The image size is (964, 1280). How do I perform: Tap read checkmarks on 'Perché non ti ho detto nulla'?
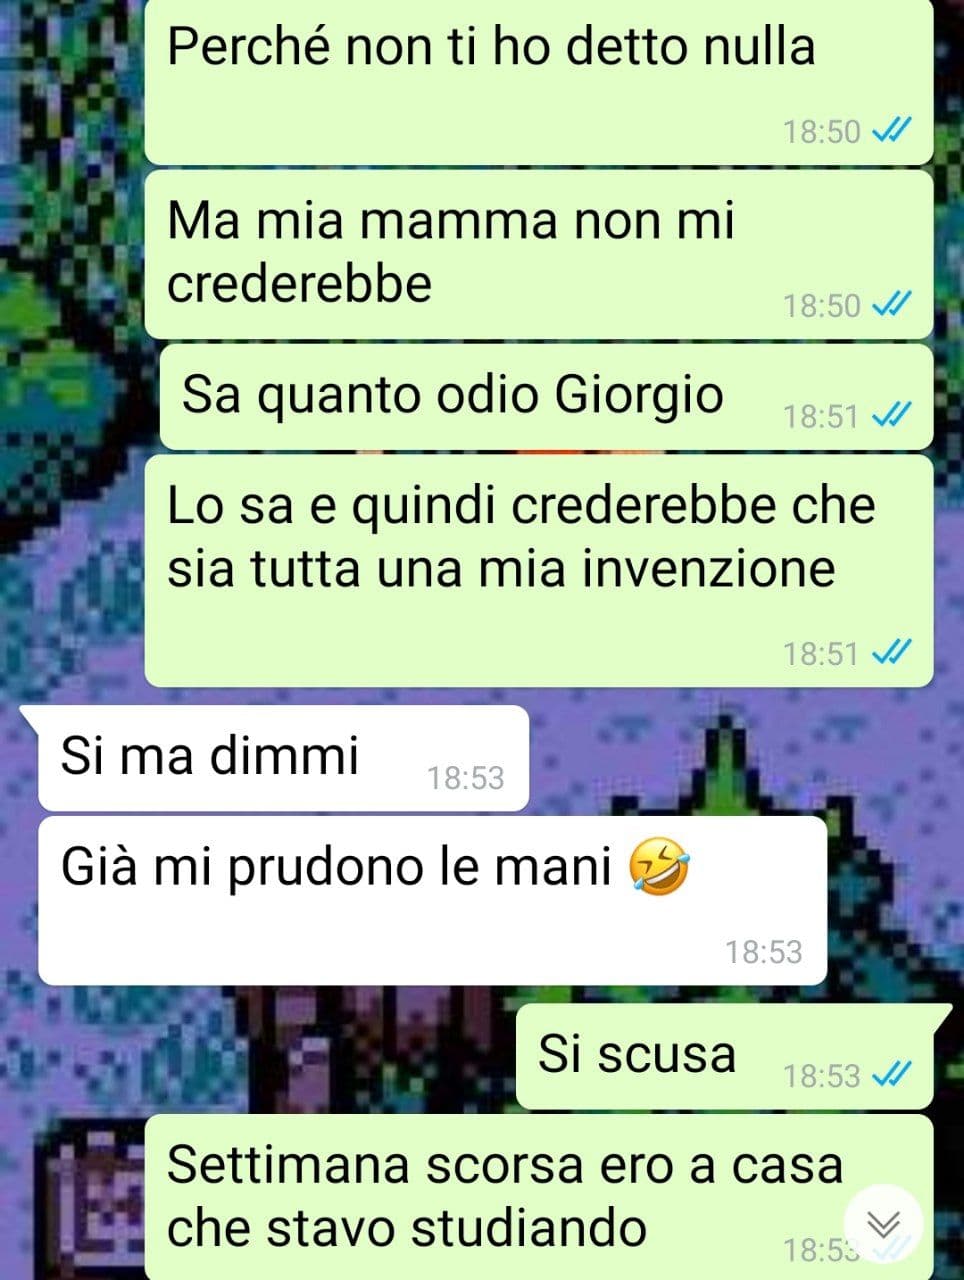891,131
